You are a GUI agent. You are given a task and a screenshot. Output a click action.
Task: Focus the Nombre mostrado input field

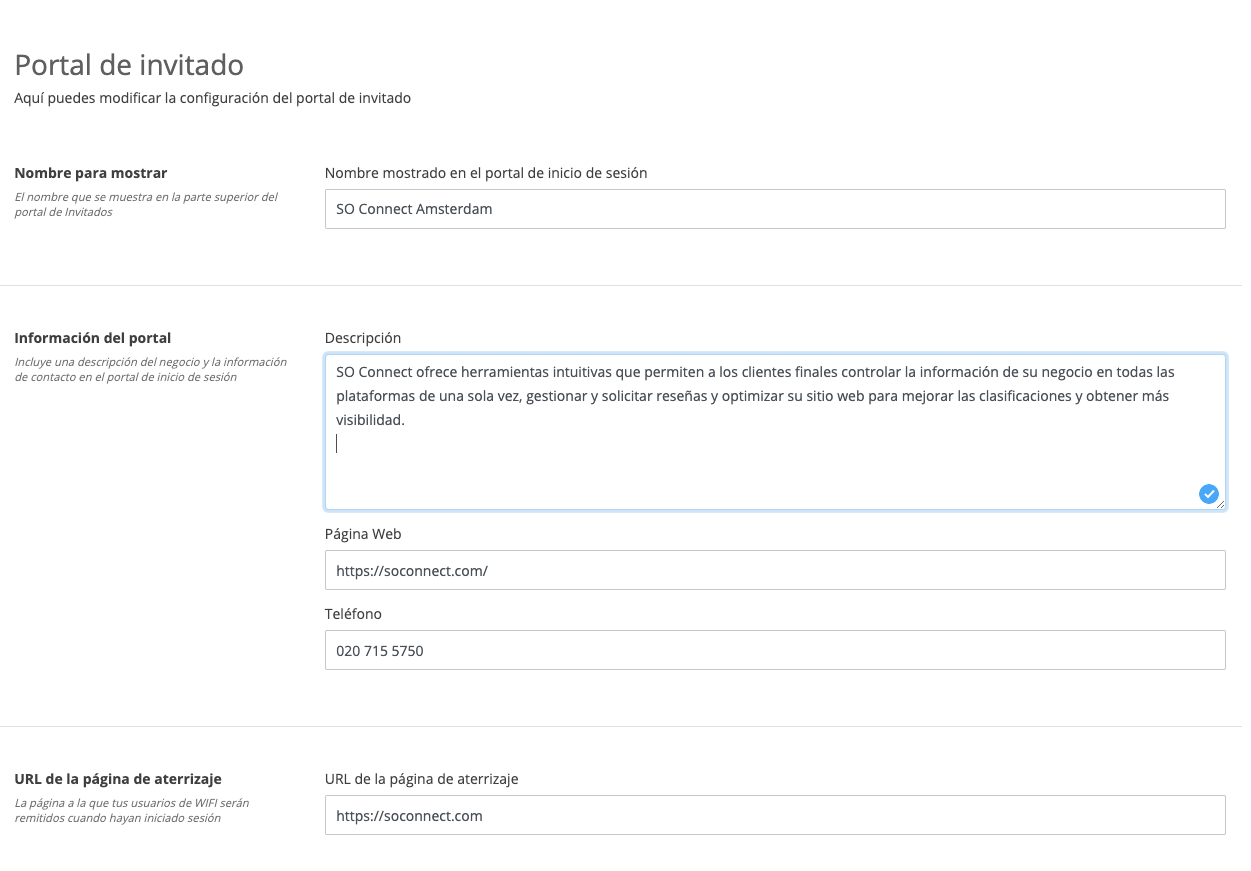point(775,209)
